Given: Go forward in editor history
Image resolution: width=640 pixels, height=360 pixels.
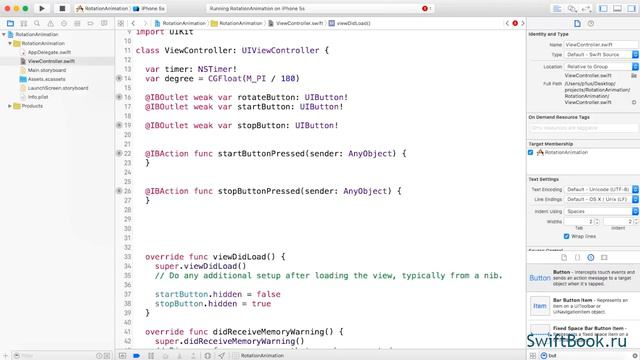Looking at the screenshot, I should (145, 23).
